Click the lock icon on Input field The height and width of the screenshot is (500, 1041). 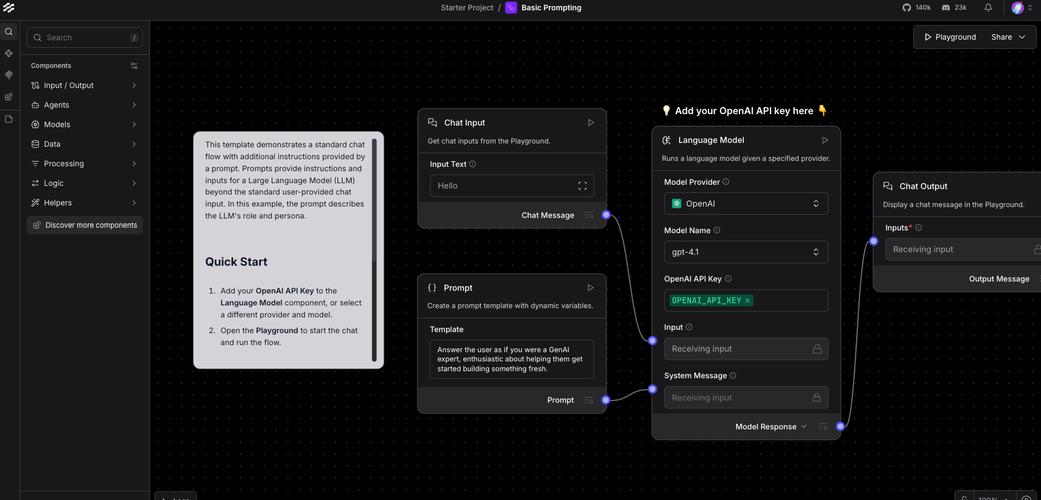(x=817, y=349)
